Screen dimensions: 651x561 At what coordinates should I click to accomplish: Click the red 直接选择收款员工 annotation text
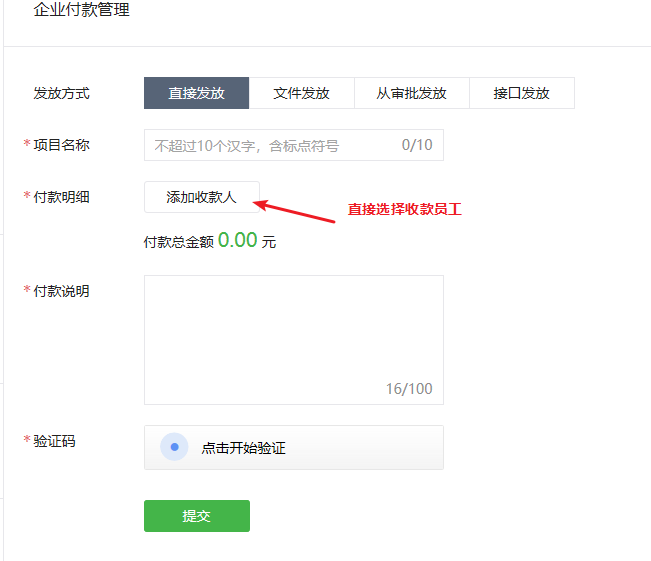[404, 210]
